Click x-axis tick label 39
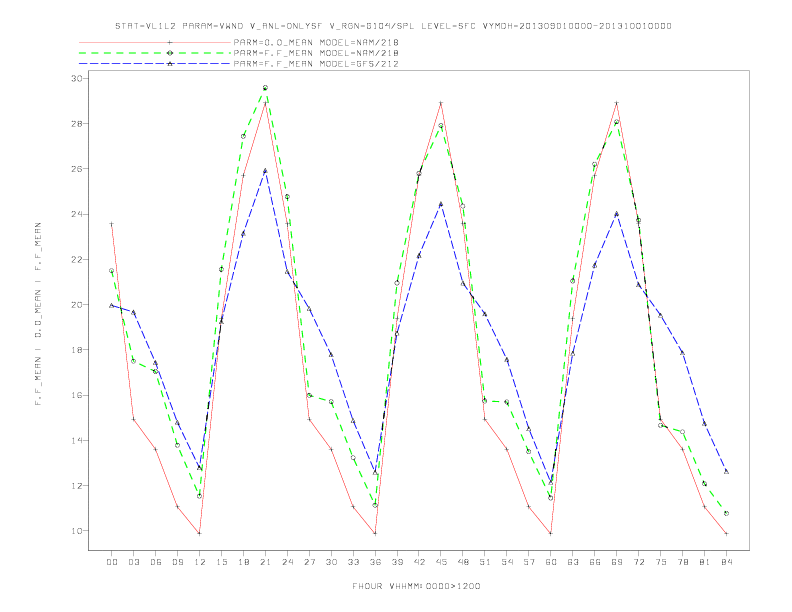This screenshot has width=792, height=612. pyautogui.click(x=397, y=562)
